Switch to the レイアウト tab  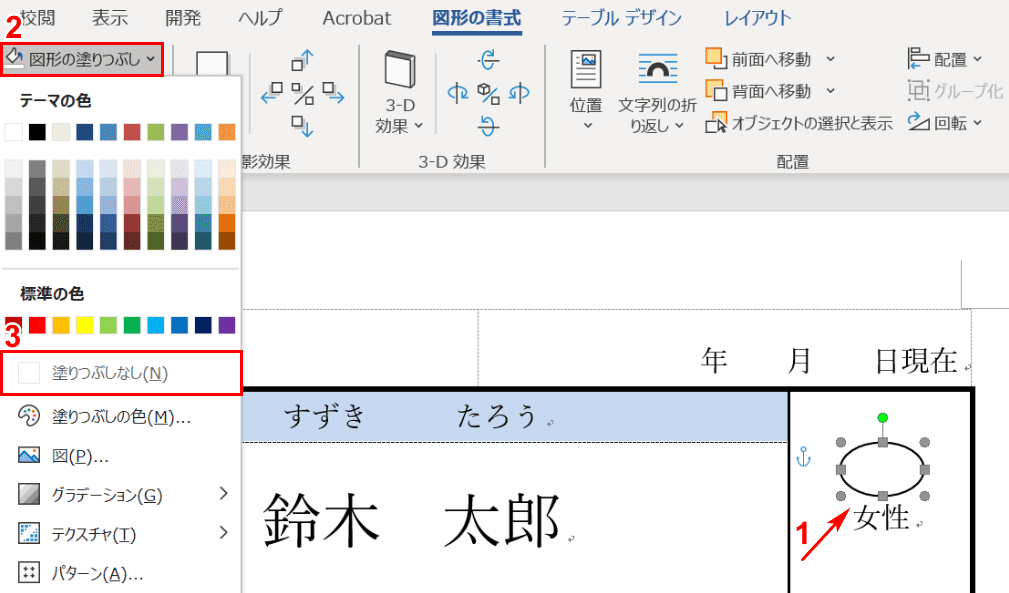pyautogui.click(x=757, y=18)
